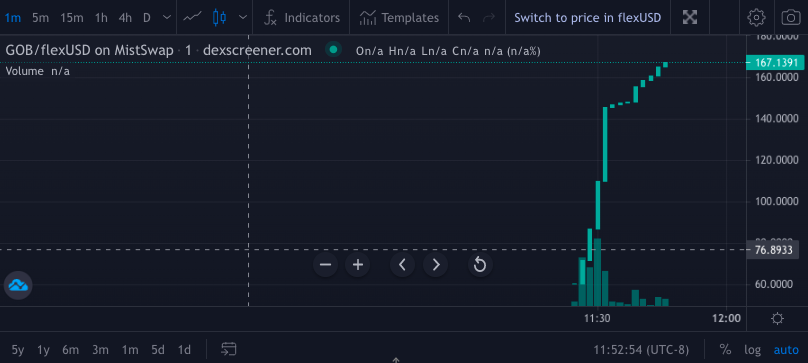Click the TradingView cloud logo
Image resolution: width=808 pixels, height=363 pixels.
coord(18,285)
